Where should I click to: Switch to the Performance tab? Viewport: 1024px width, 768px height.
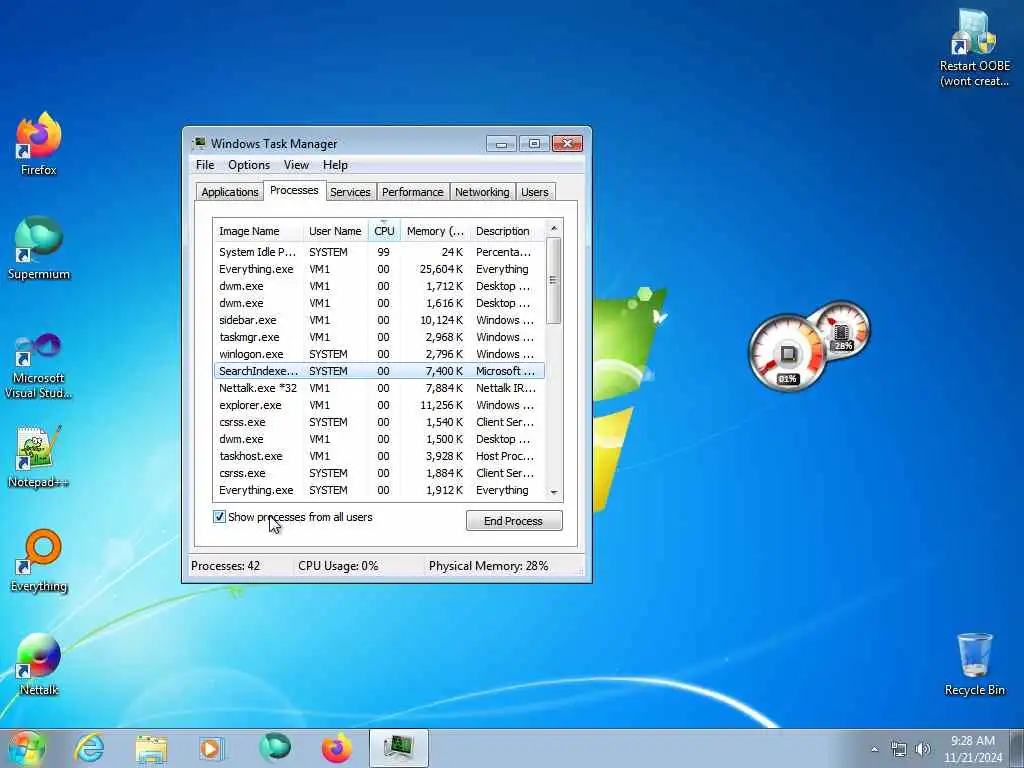click(413, 192)
